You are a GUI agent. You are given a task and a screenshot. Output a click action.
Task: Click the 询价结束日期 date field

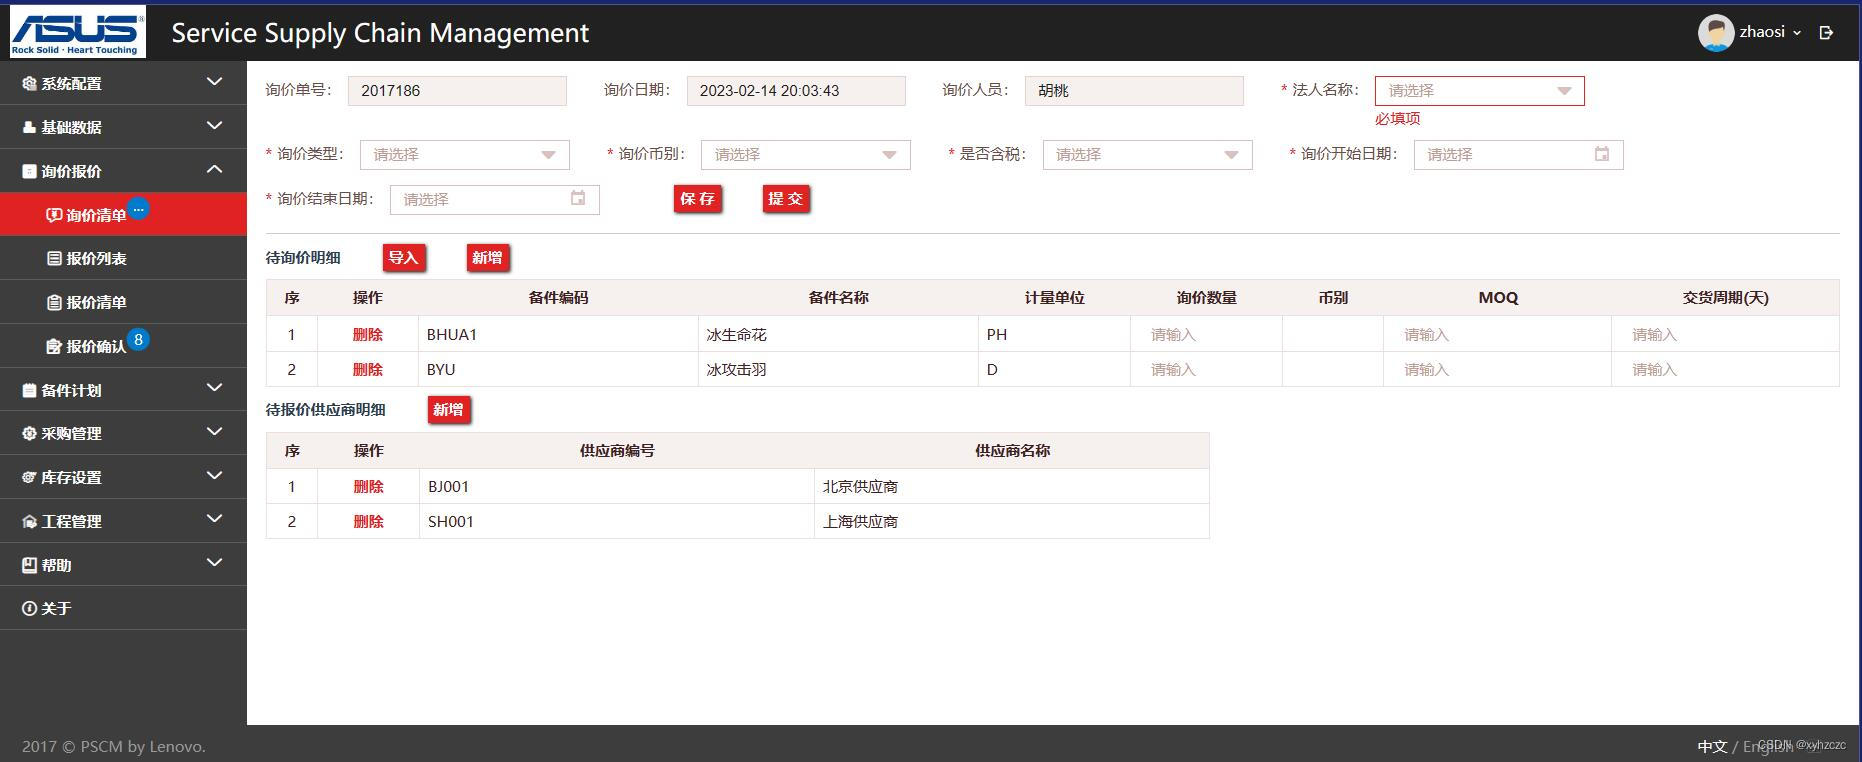[494, 199]
